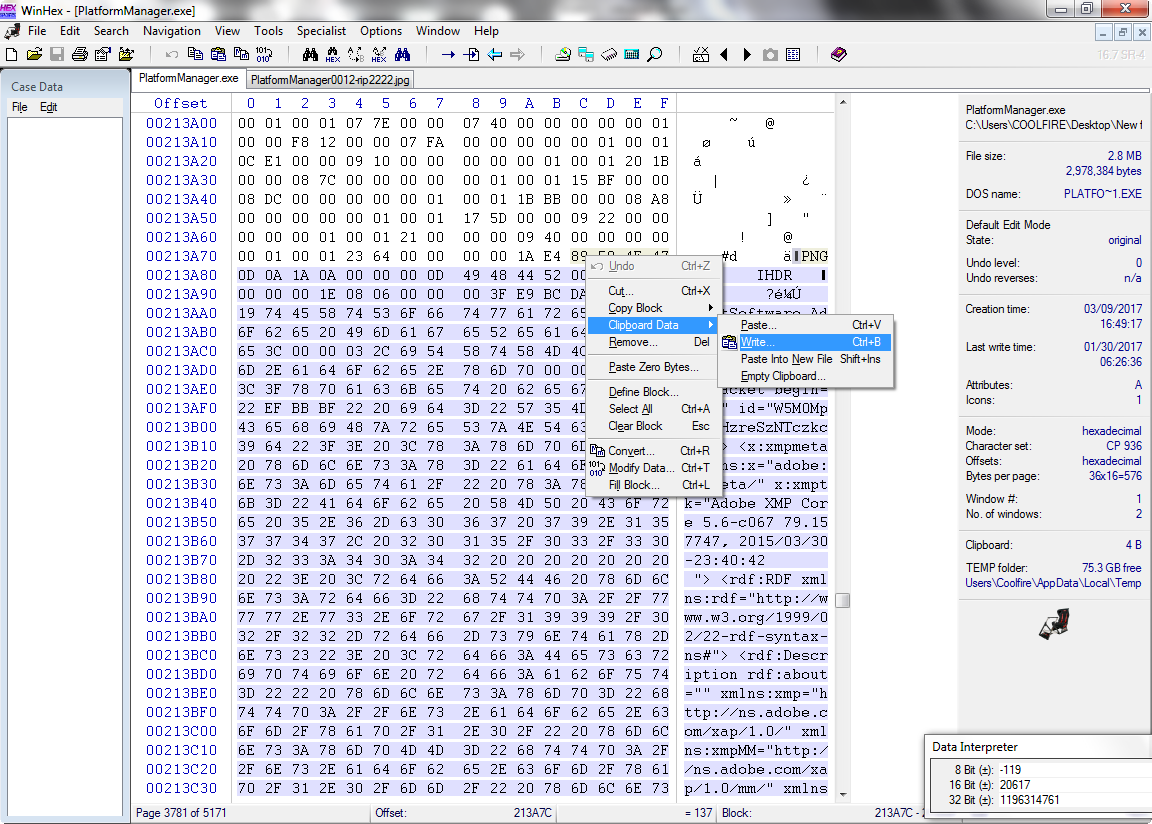
Task: Click the hex view scrollbar down arrow
Action: tap(843, 794)
